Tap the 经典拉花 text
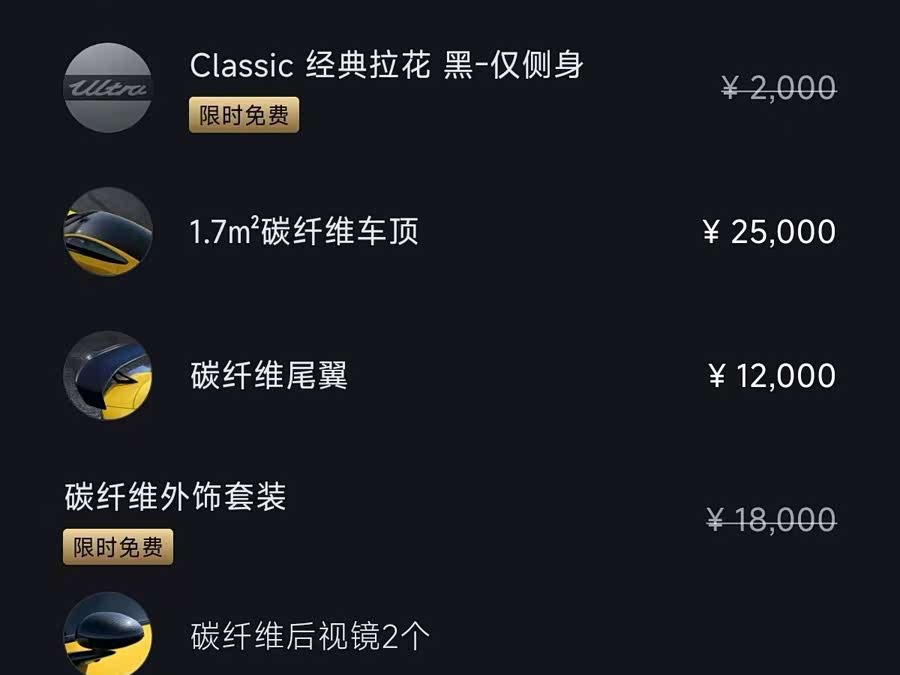Viewport: 900px width, 675px height. coord(368,66)
